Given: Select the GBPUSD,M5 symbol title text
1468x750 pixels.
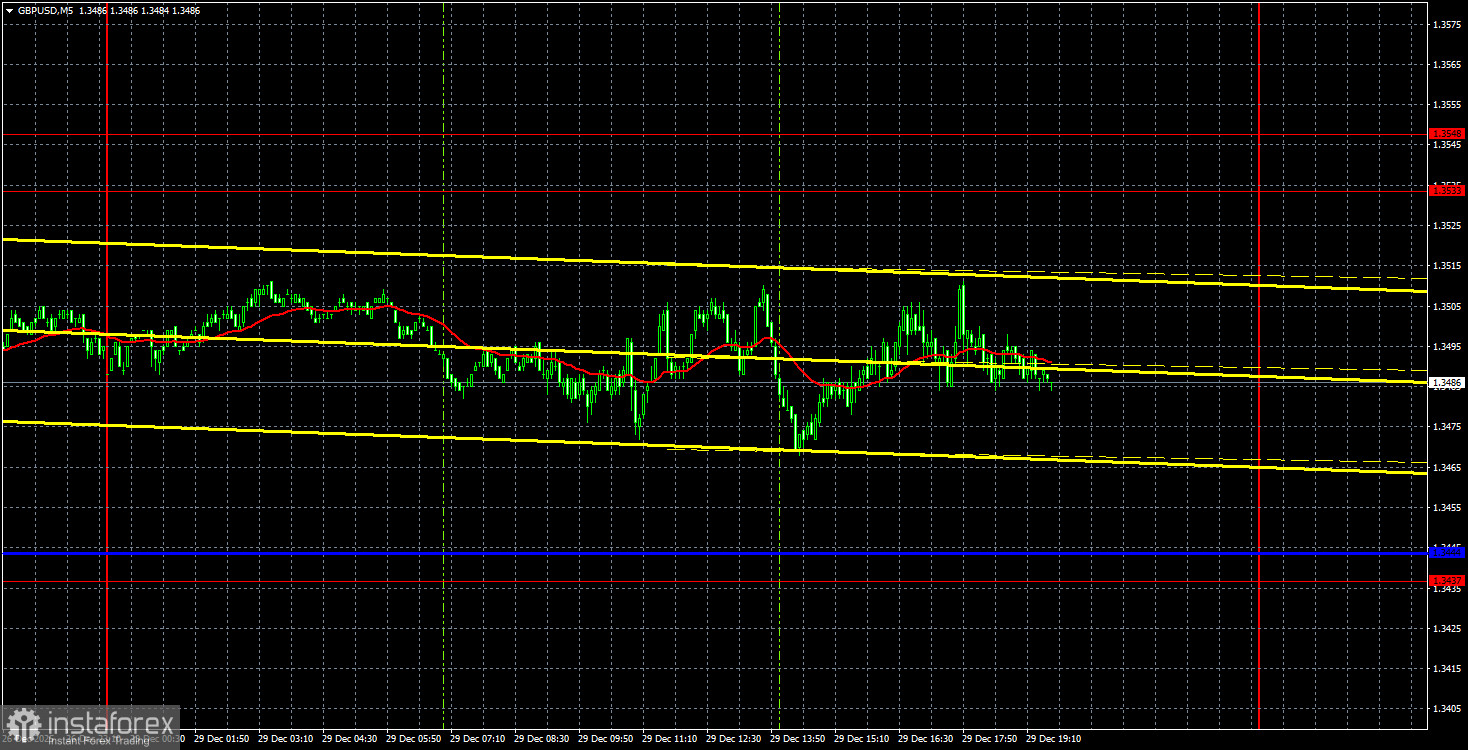Looking at the screenshot, I should [x=50, y=9].
